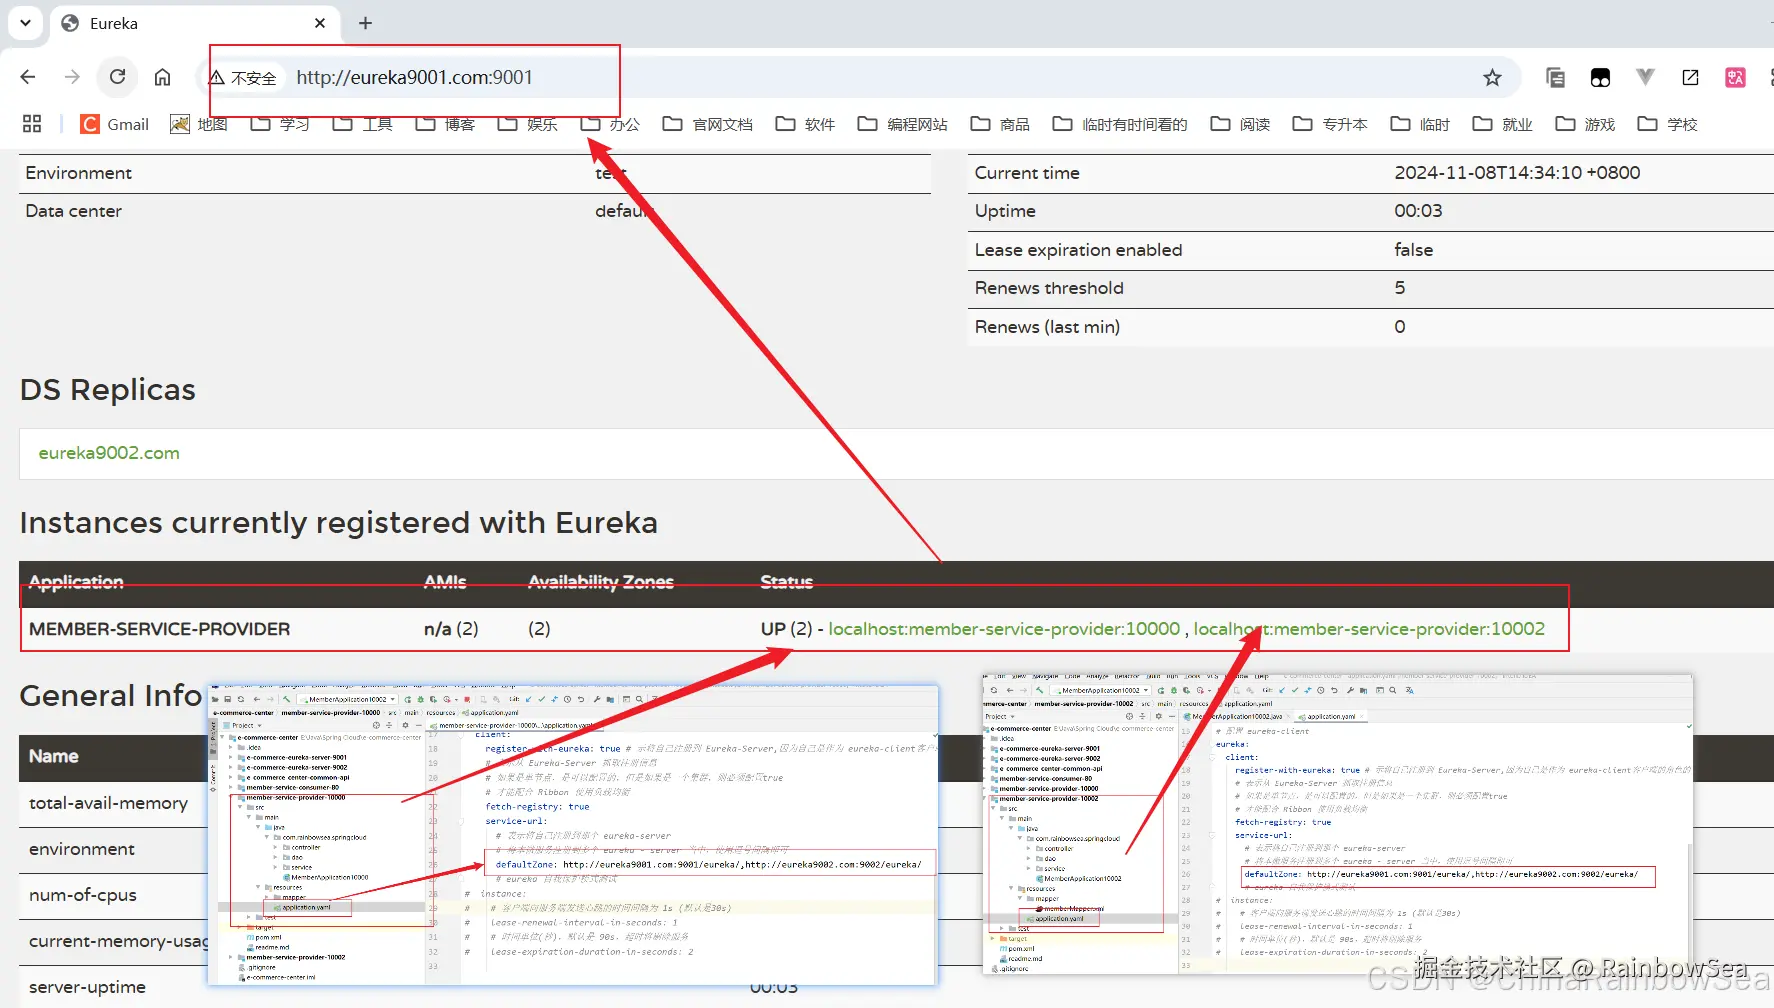Open the copy-pages extension icon

click(1555, 77)
